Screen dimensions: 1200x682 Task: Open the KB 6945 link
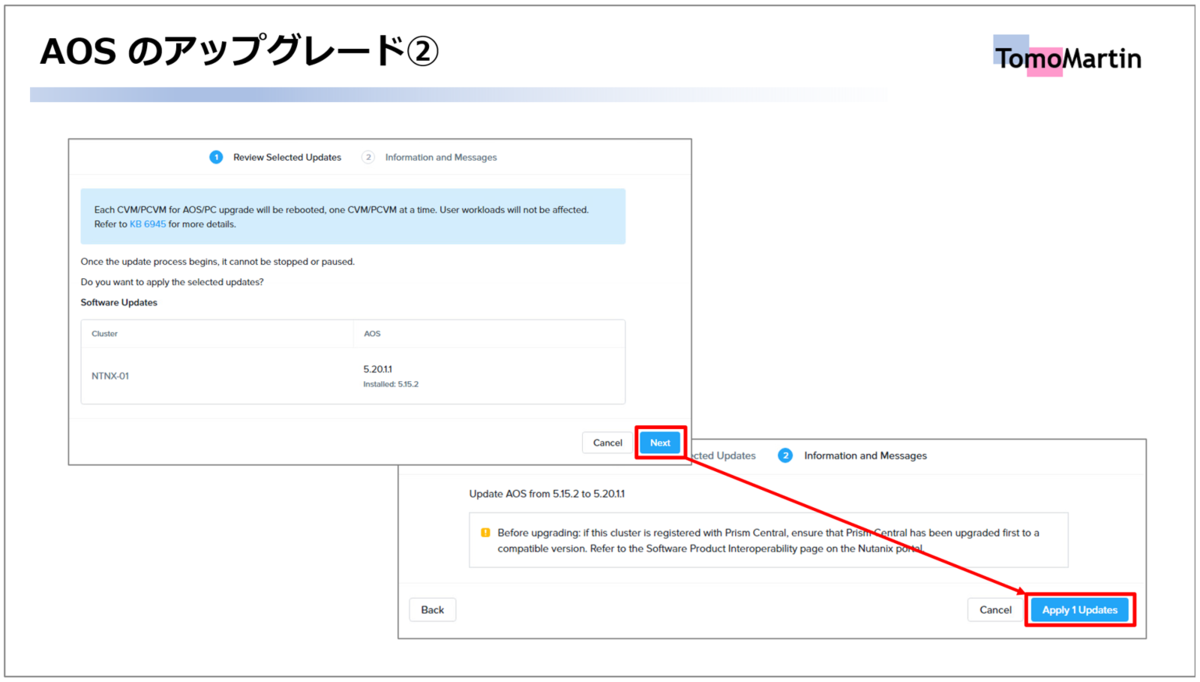tap(148, 225)
